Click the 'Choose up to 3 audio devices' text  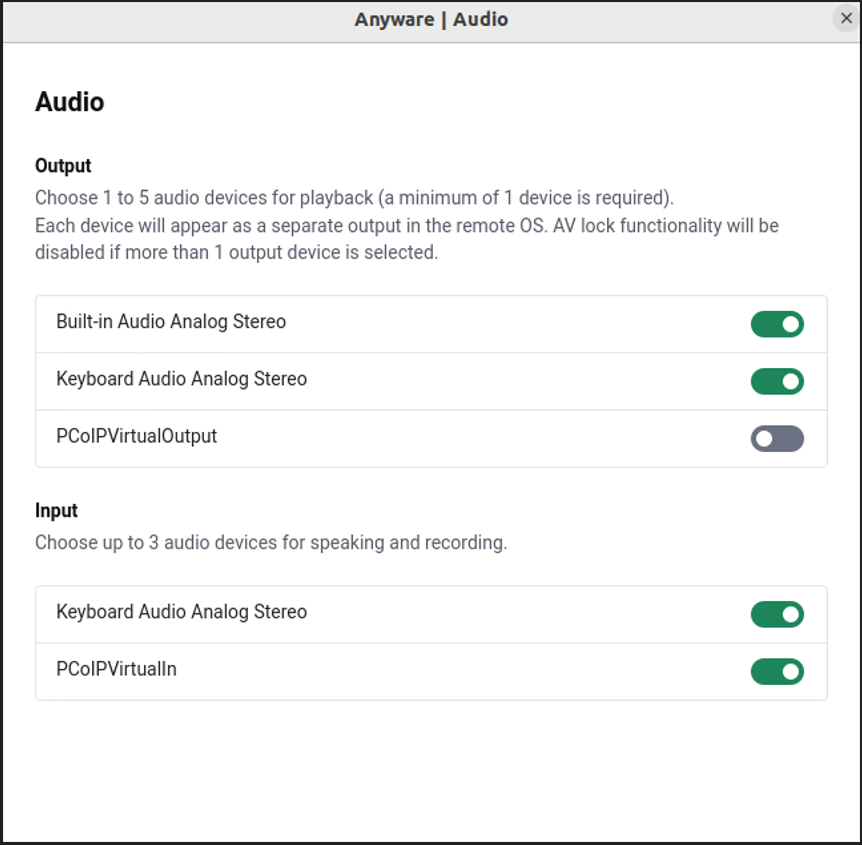(270, 543)
